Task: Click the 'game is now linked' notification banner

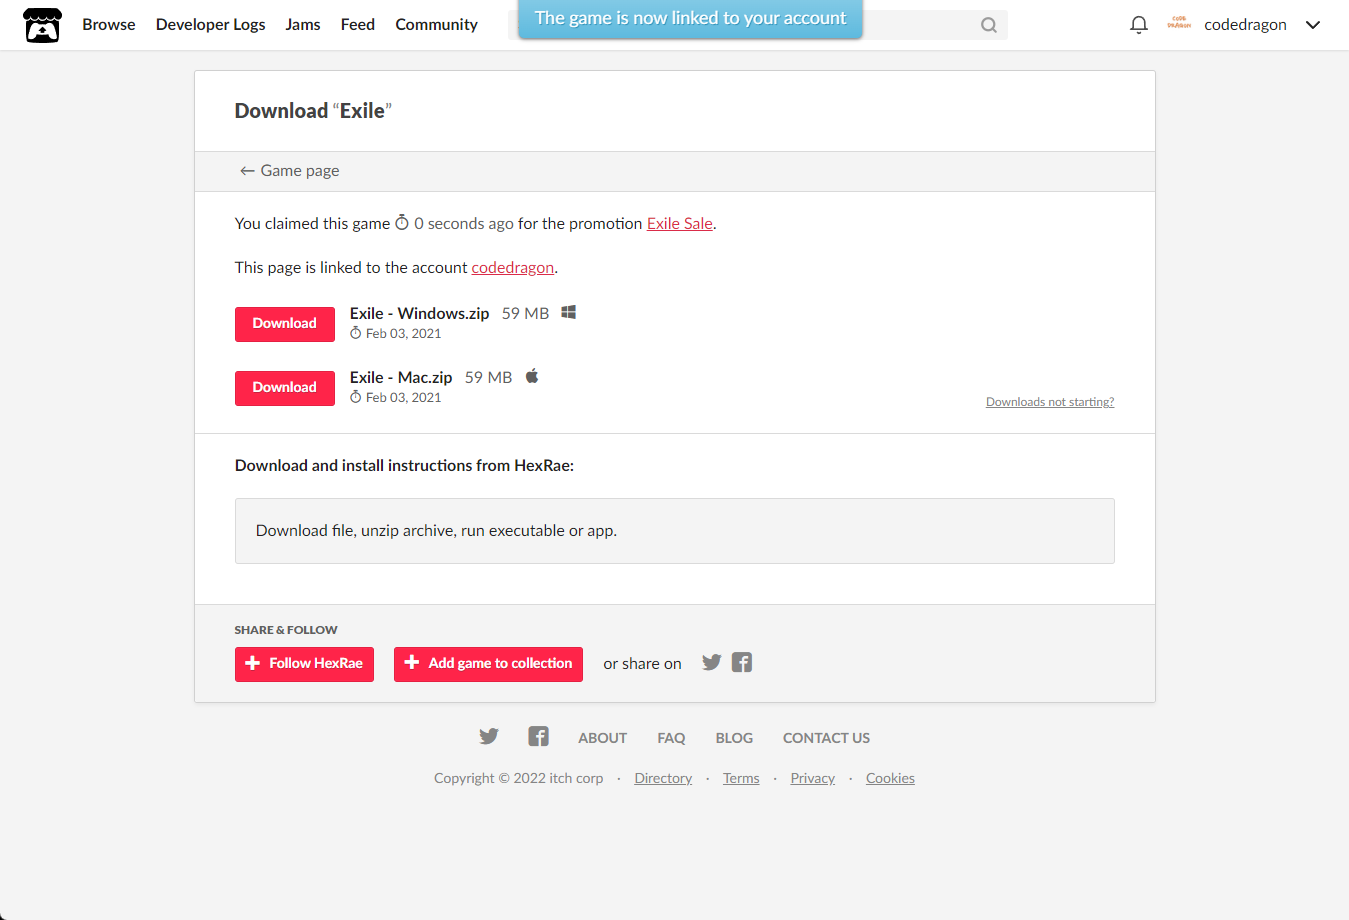Action: [x=690, y=19]
